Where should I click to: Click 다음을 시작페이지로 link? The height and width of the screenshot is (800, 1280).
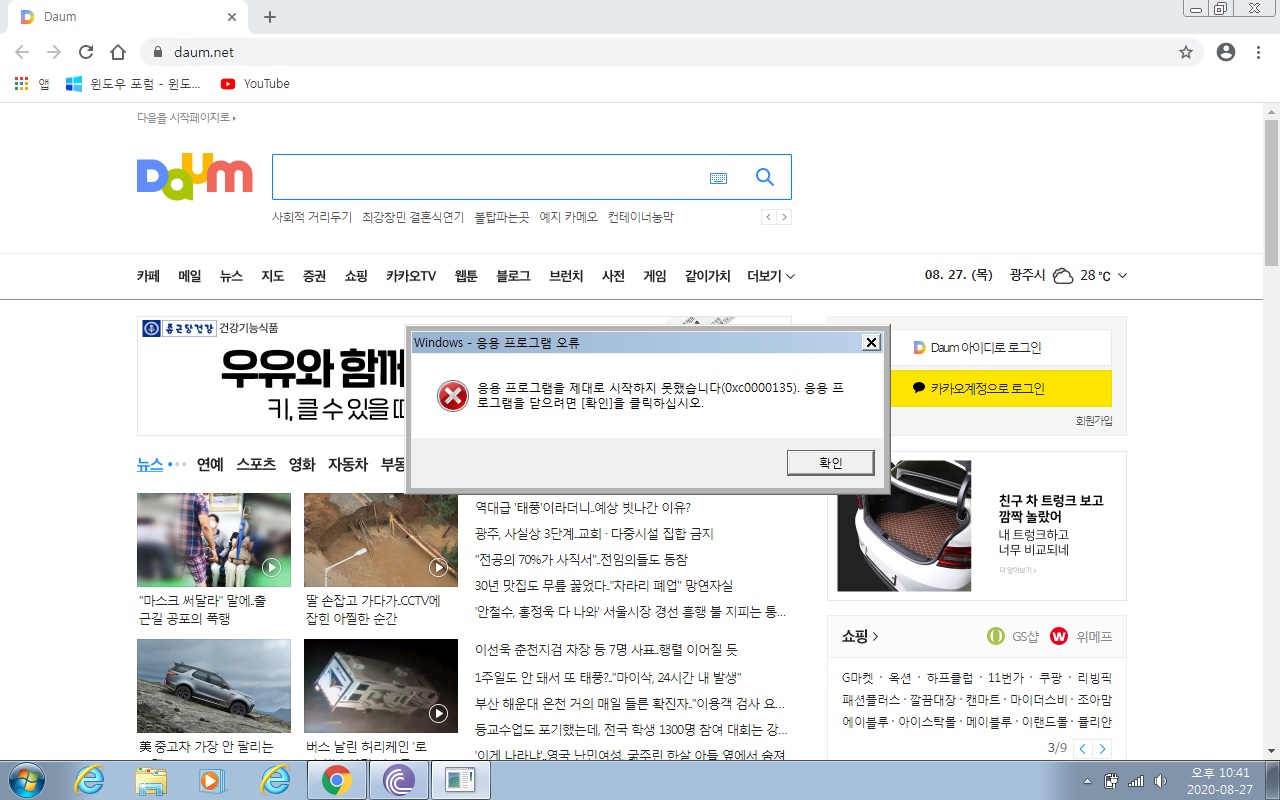(x=186, y=117)
